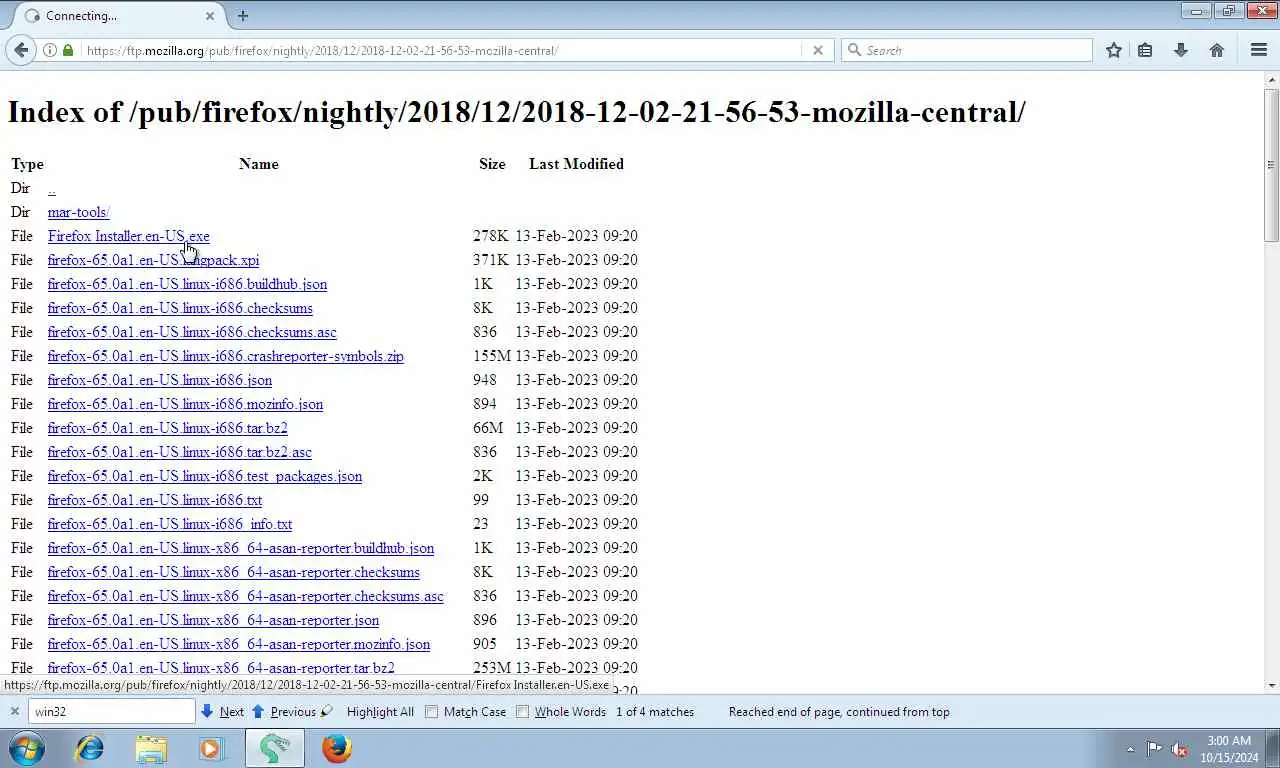The height and width of the screenshot is (768, 1280).
Task: Close the find bar
Action: point(14,712)
